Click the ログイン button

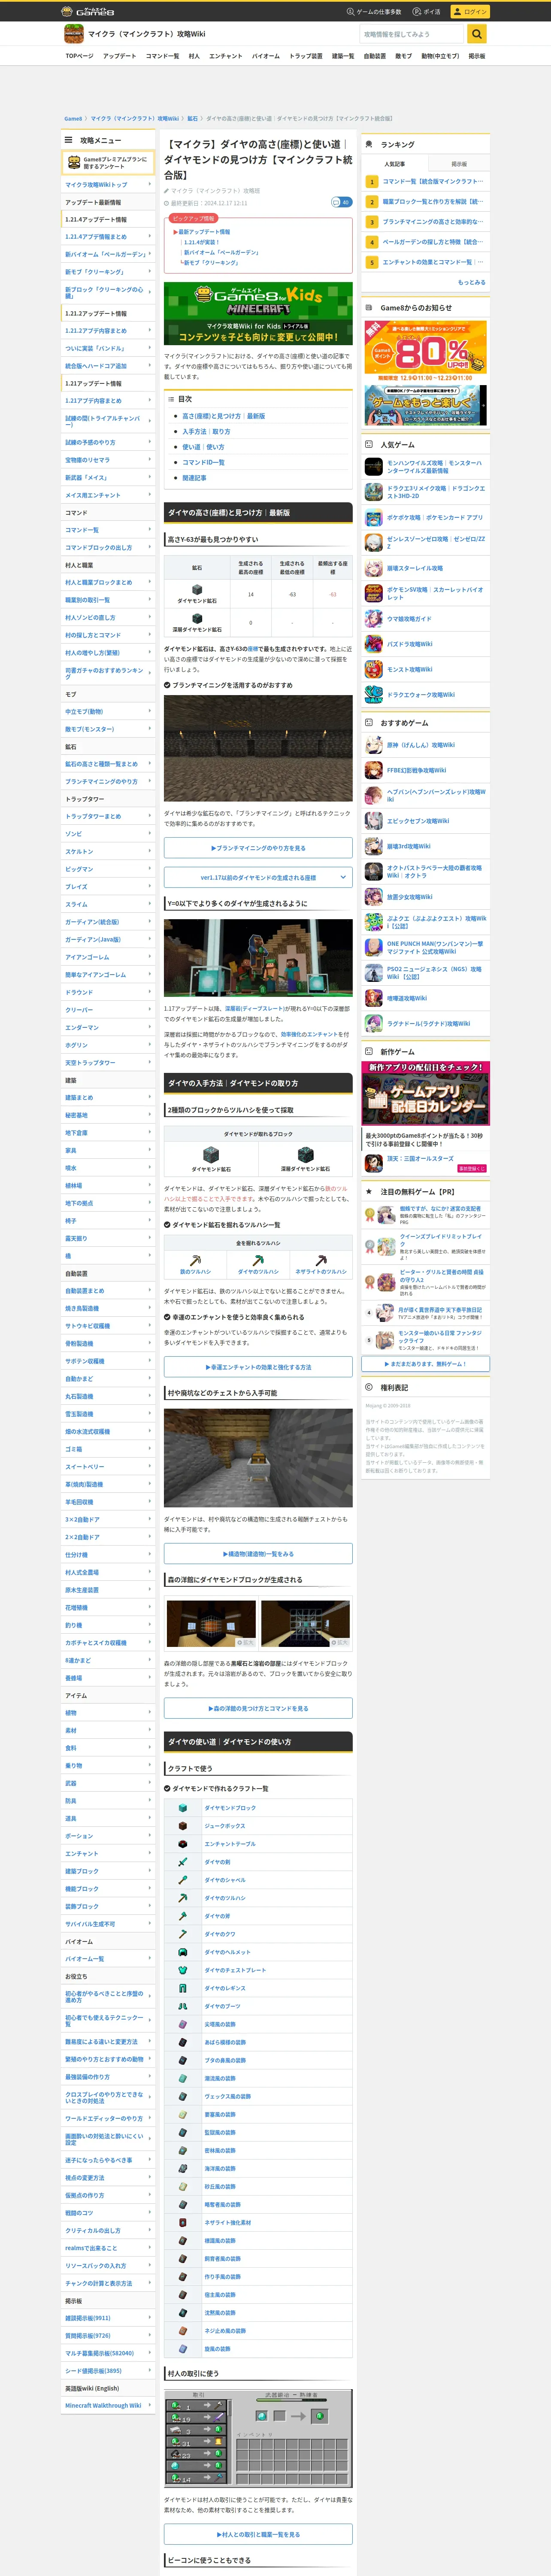pyautogui.click(x=470, y=12)
